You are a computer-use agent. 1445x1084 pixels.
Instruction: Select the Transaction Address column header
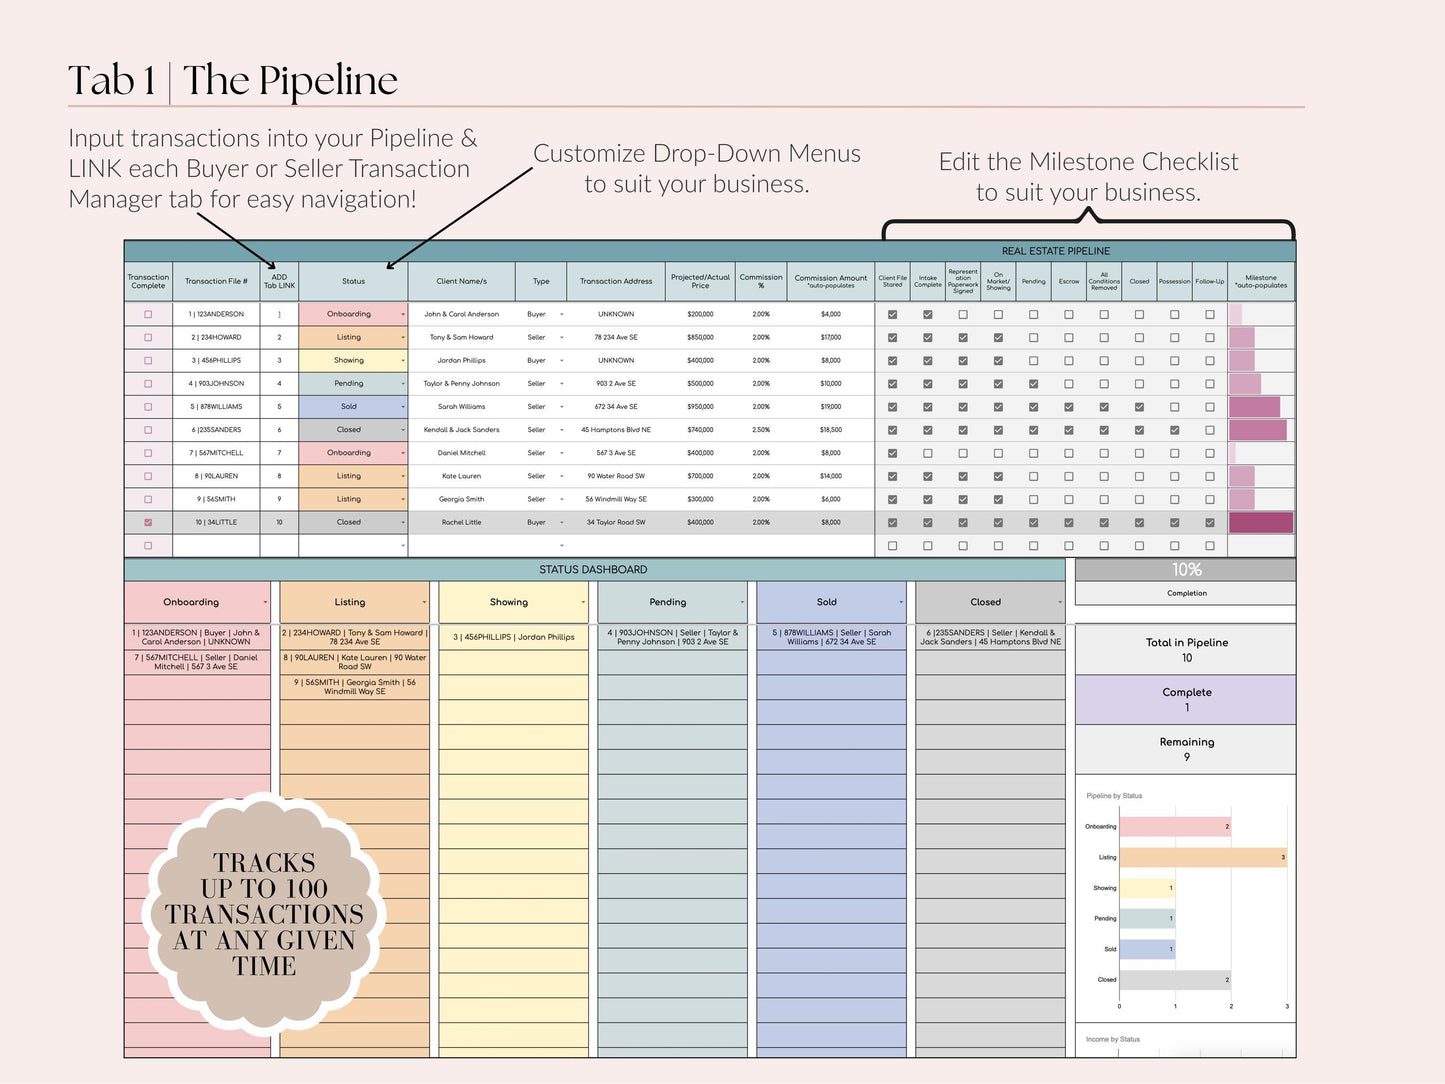pyautogui.click(x=616, y=281)
